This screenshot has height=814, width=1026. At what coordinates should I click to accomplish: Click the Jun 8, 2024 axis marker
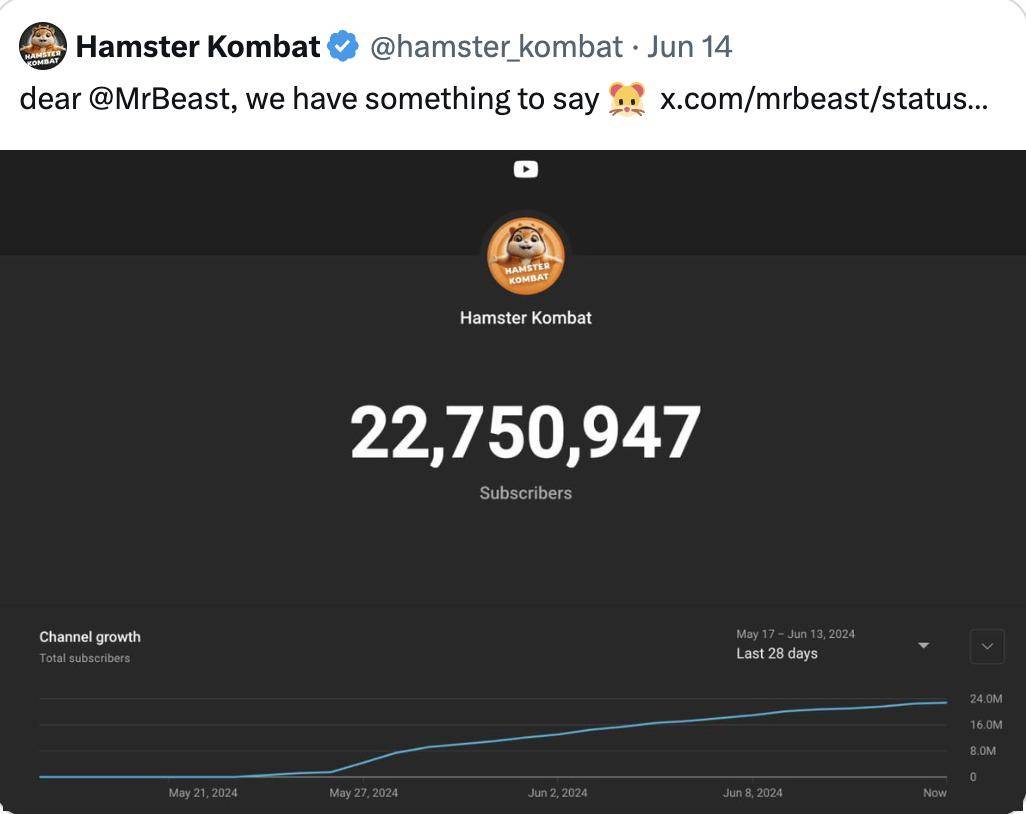click(x=752, y=792)
